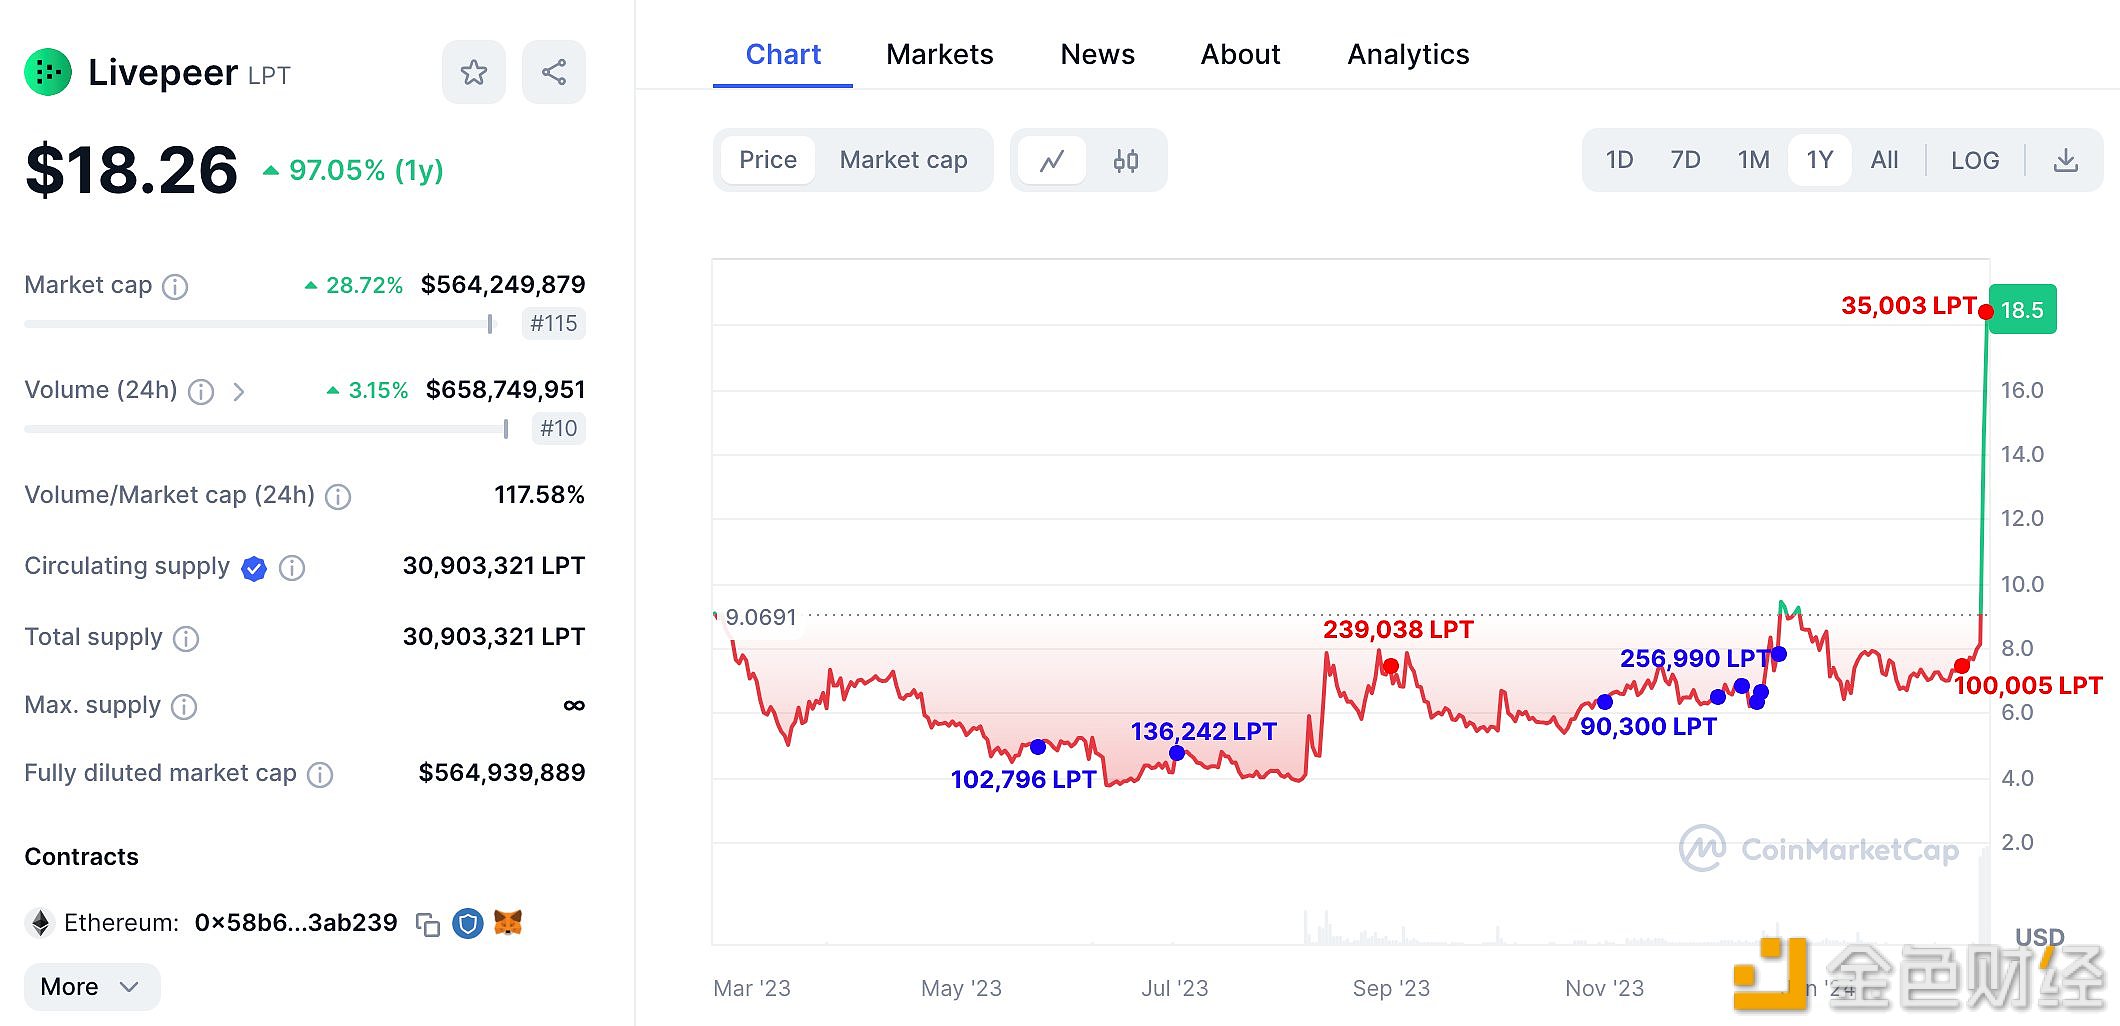Open Market cap info tooltip icon
The image size is (2120, 1026).
[x=175, y=287]
